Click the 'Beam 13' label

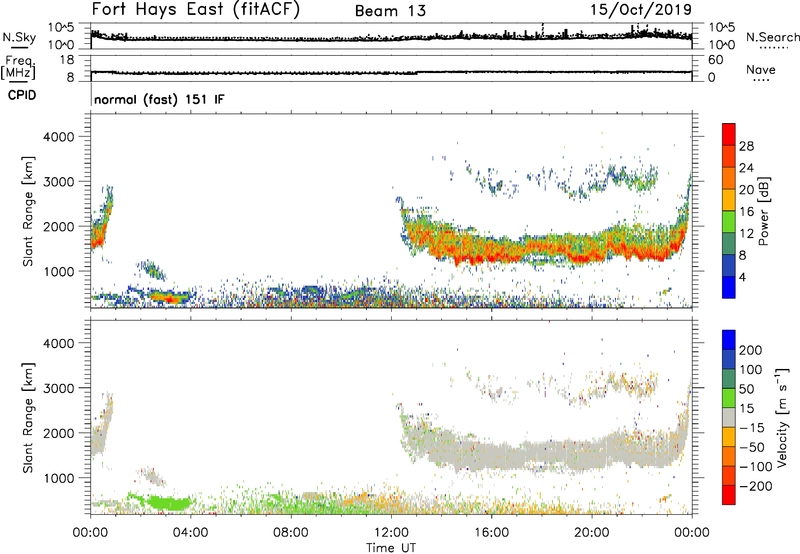(x=390, y=11)
